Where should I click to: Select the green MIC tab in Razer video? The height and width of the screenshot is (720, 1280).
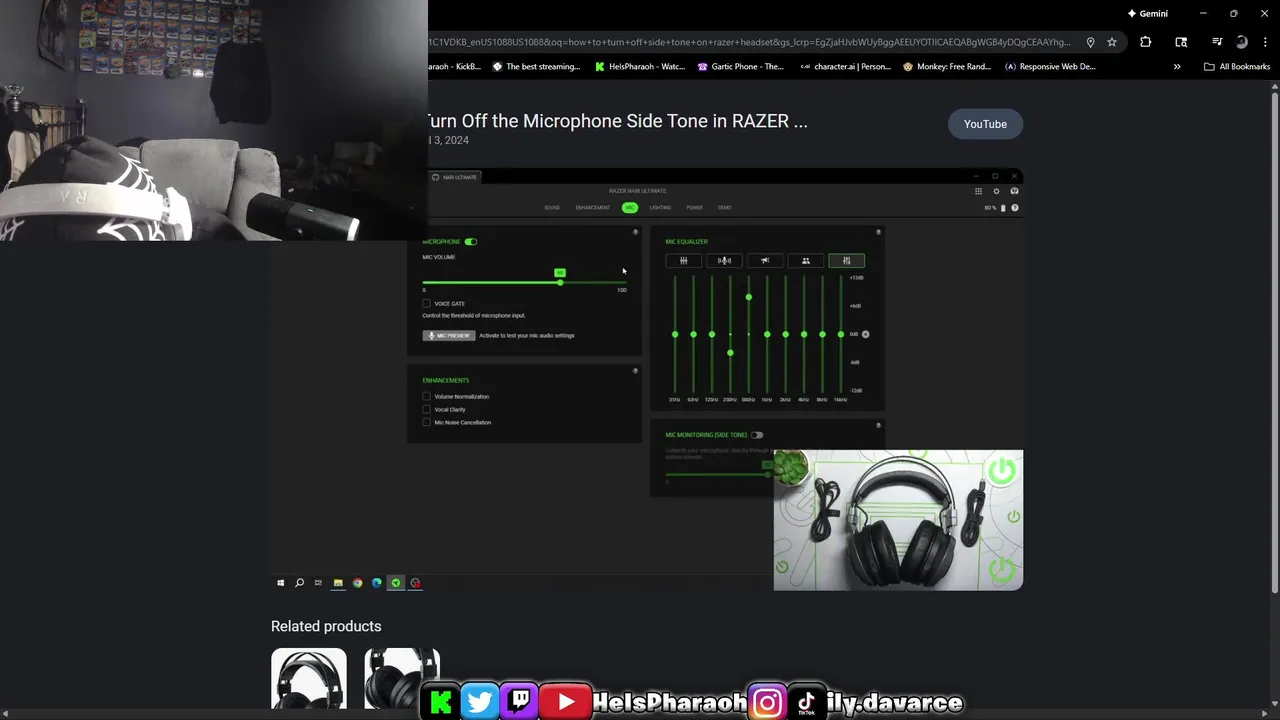629,208
